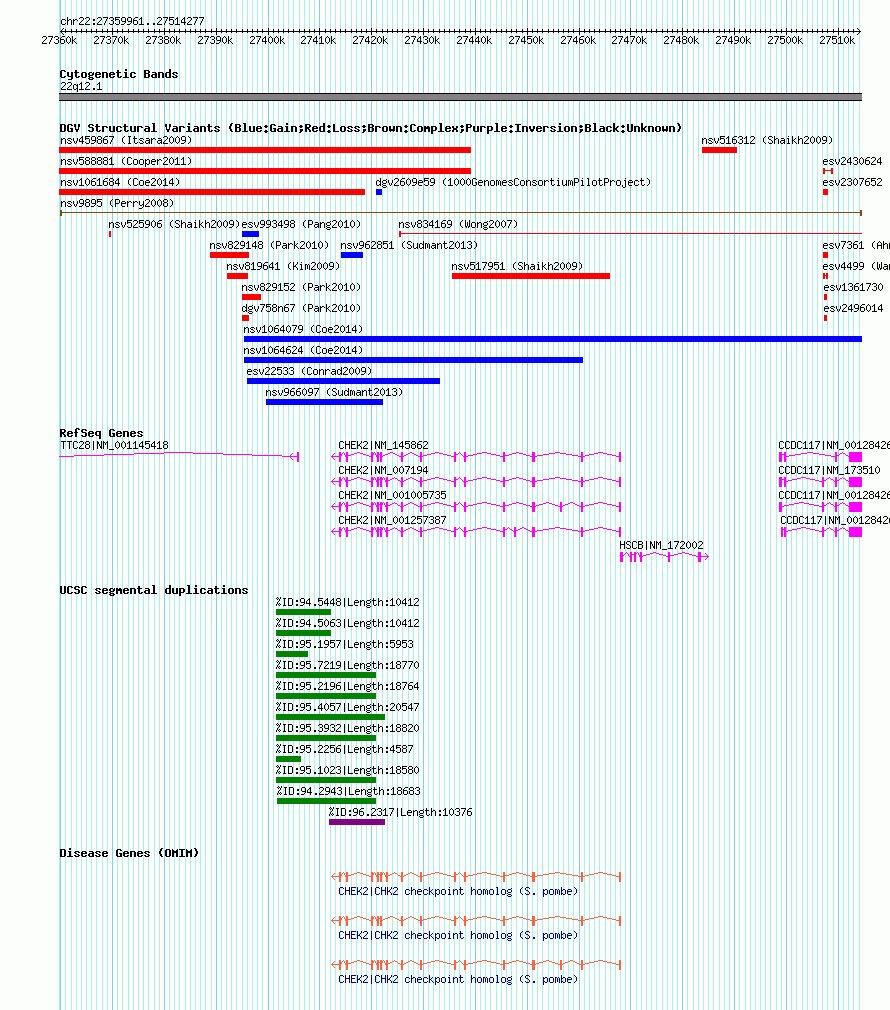
Task: Click the nsv517951 (Shaikh2009) red bar
Action: [x=531, y=276]
